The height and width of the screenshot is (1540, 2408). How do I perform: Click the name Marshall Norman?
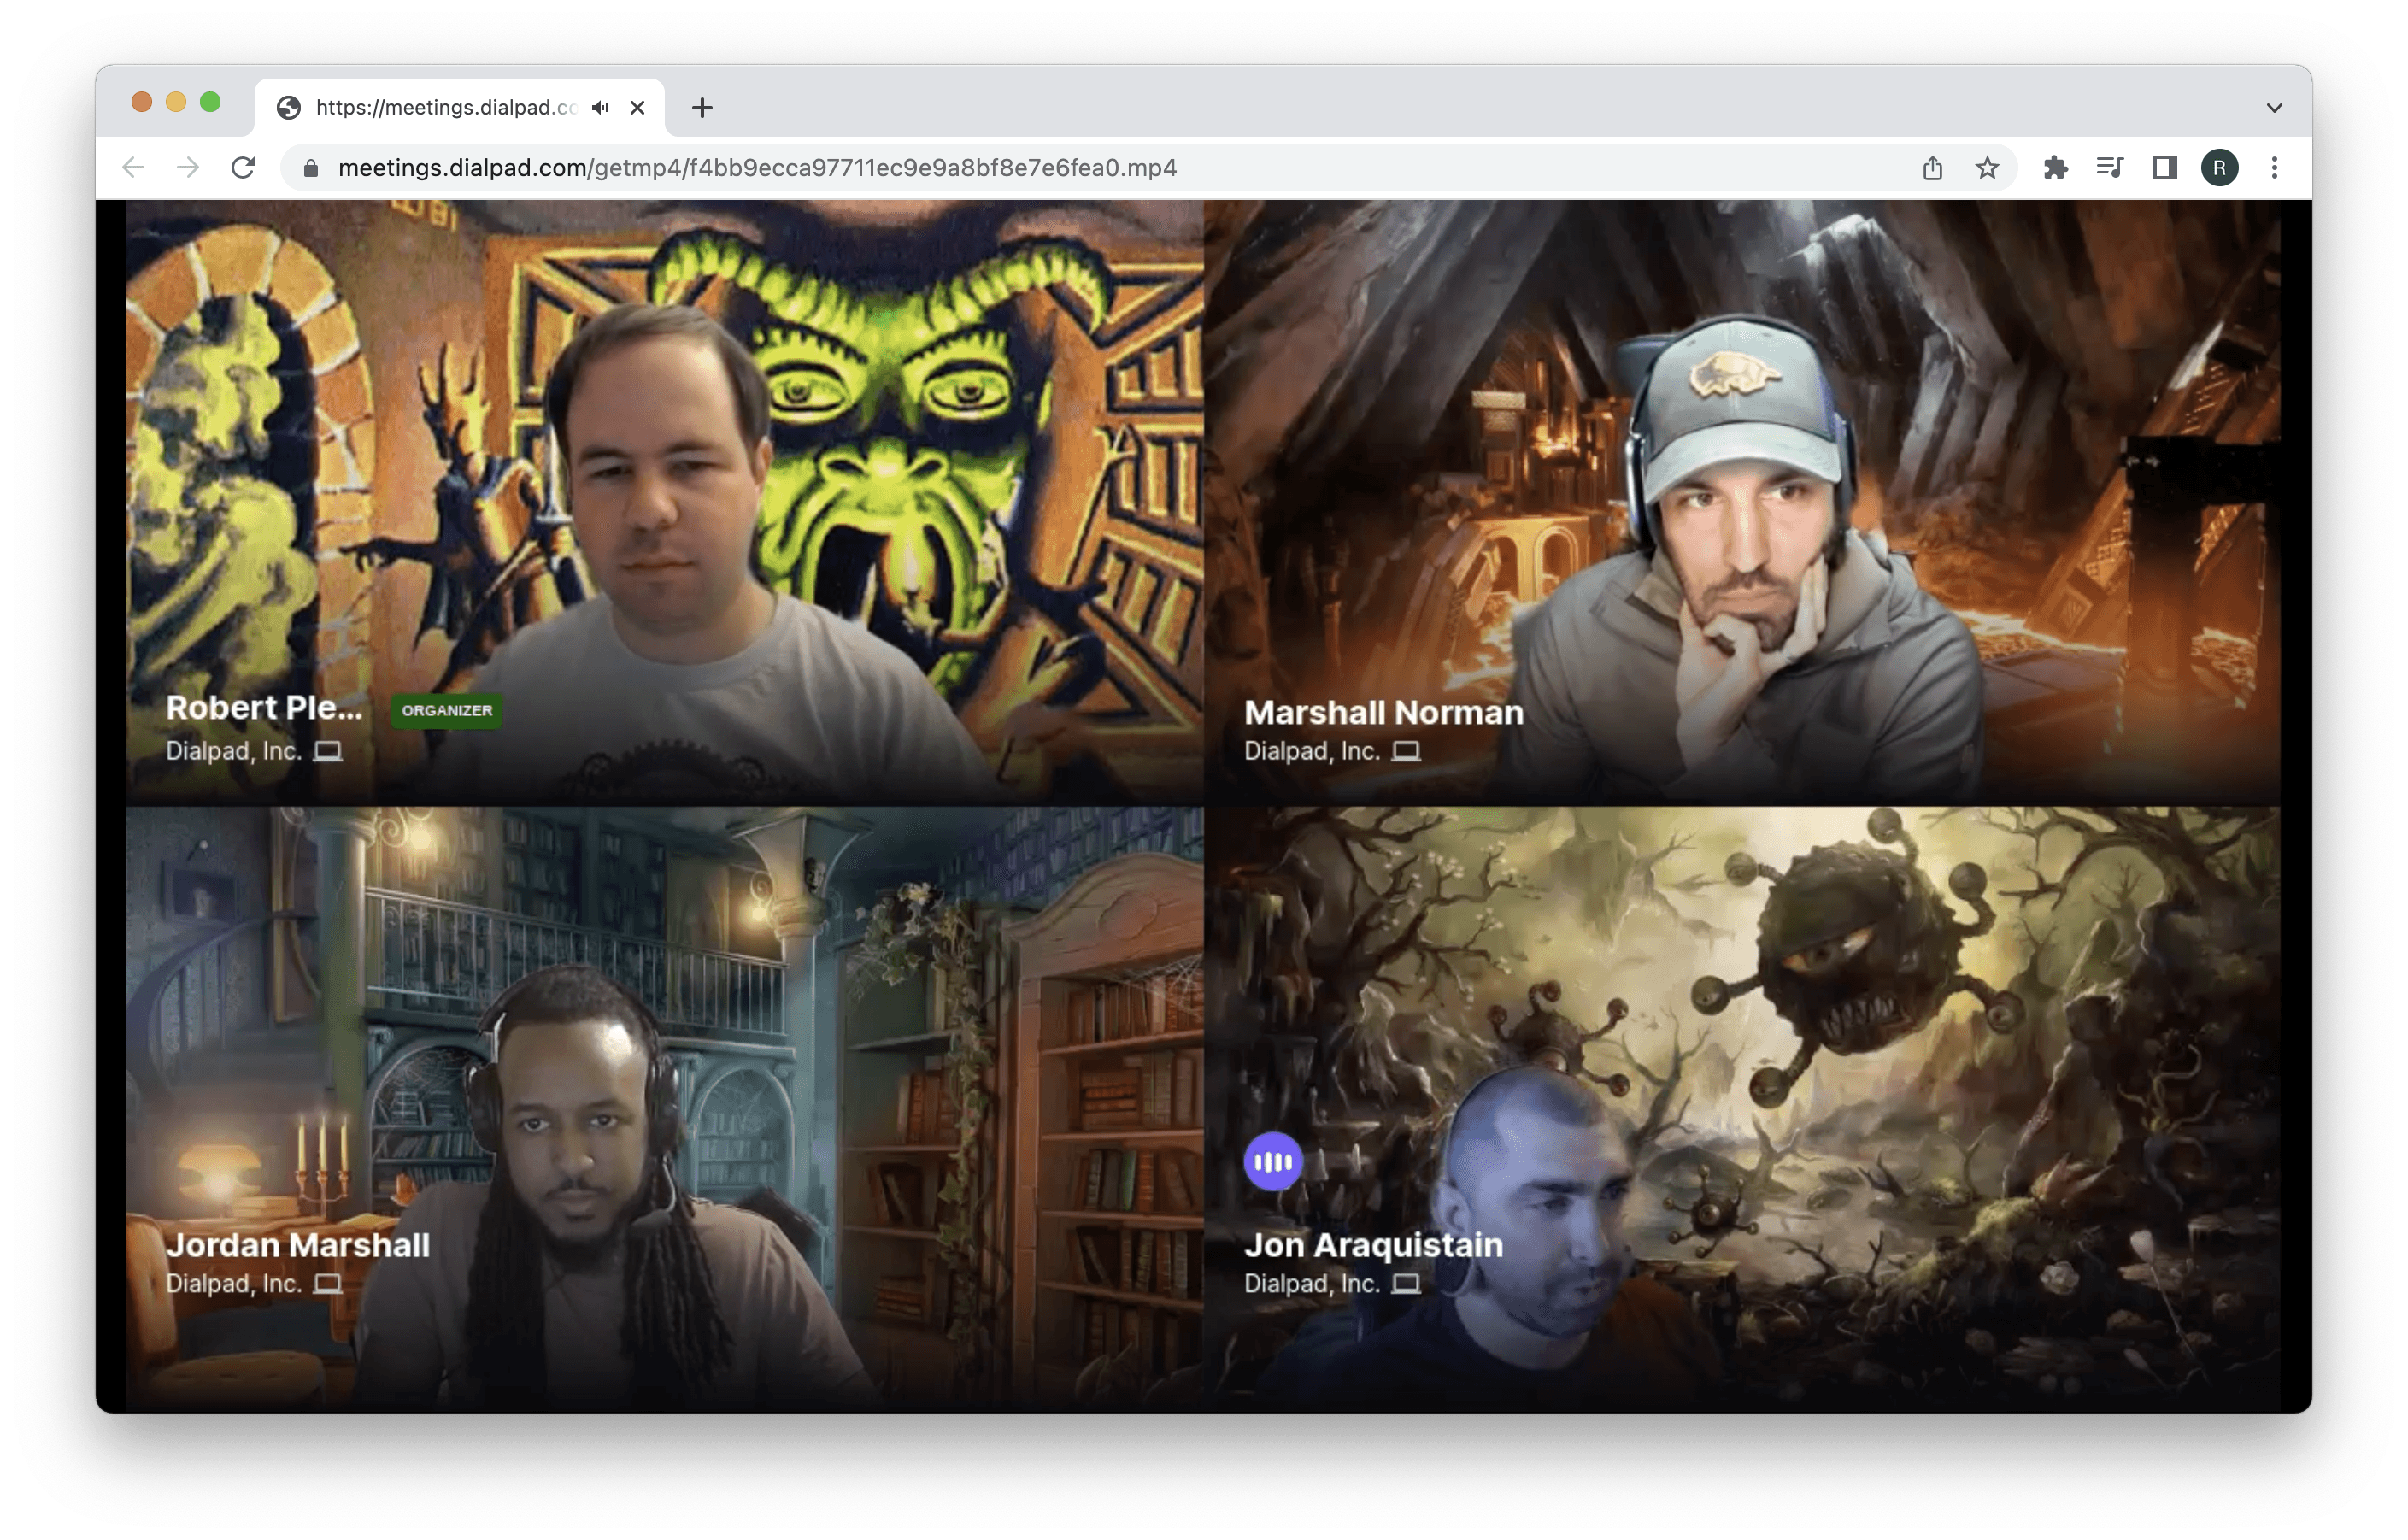[1384, 713]
